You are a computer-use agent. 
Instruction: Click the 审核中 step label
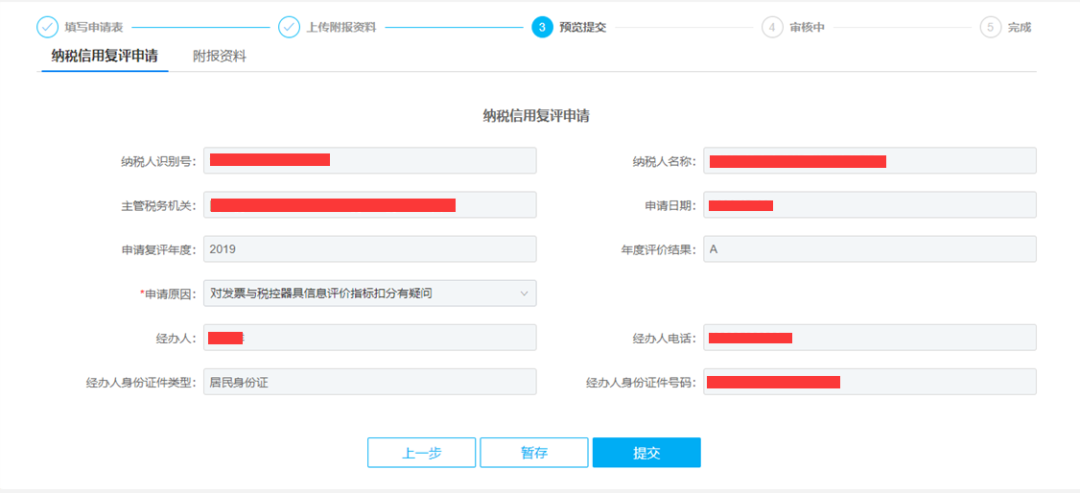807,28
